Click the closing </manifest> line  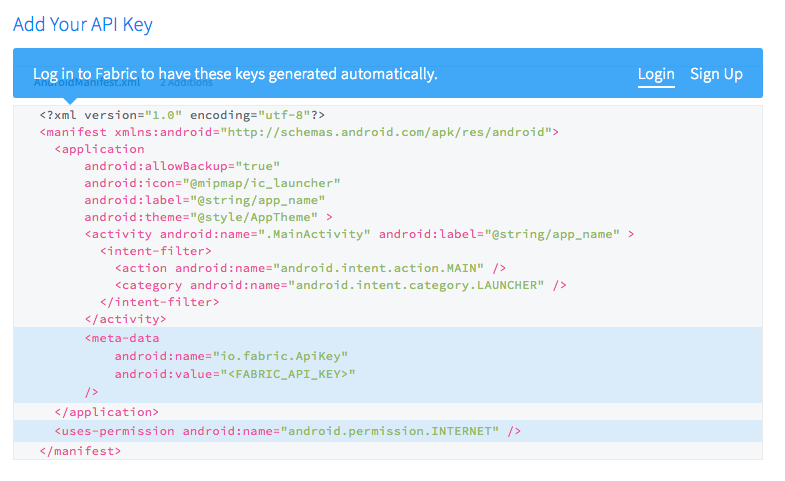[x=80, y=451]
